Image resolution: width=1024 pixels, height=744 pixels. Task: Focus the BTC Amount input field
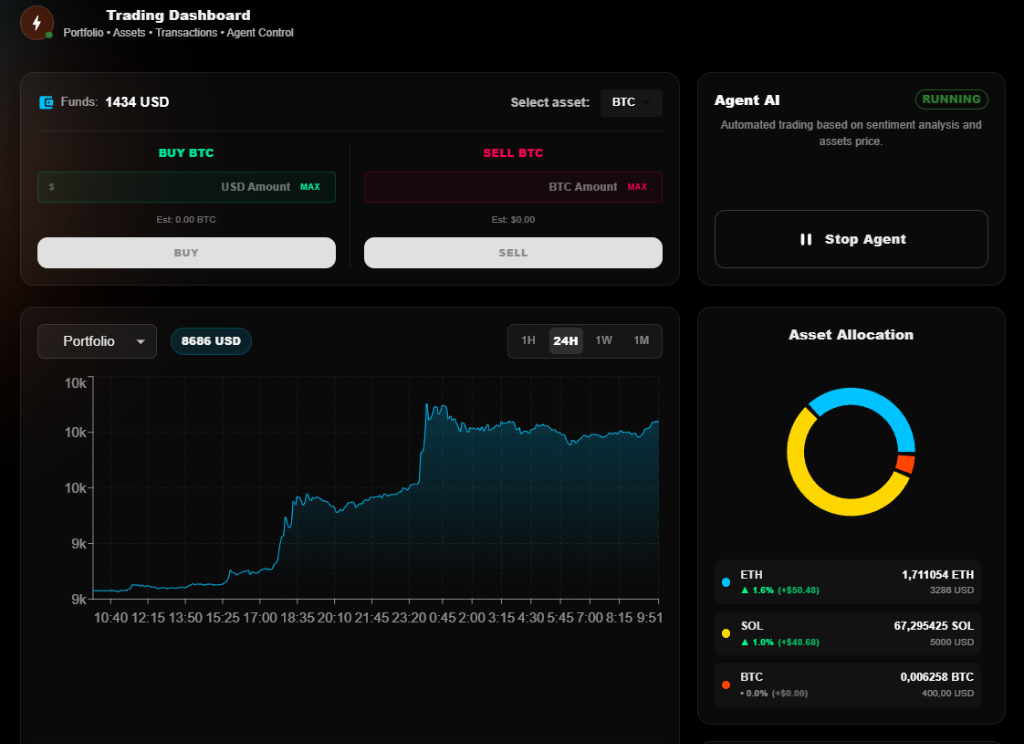click(x=513, y=187)
